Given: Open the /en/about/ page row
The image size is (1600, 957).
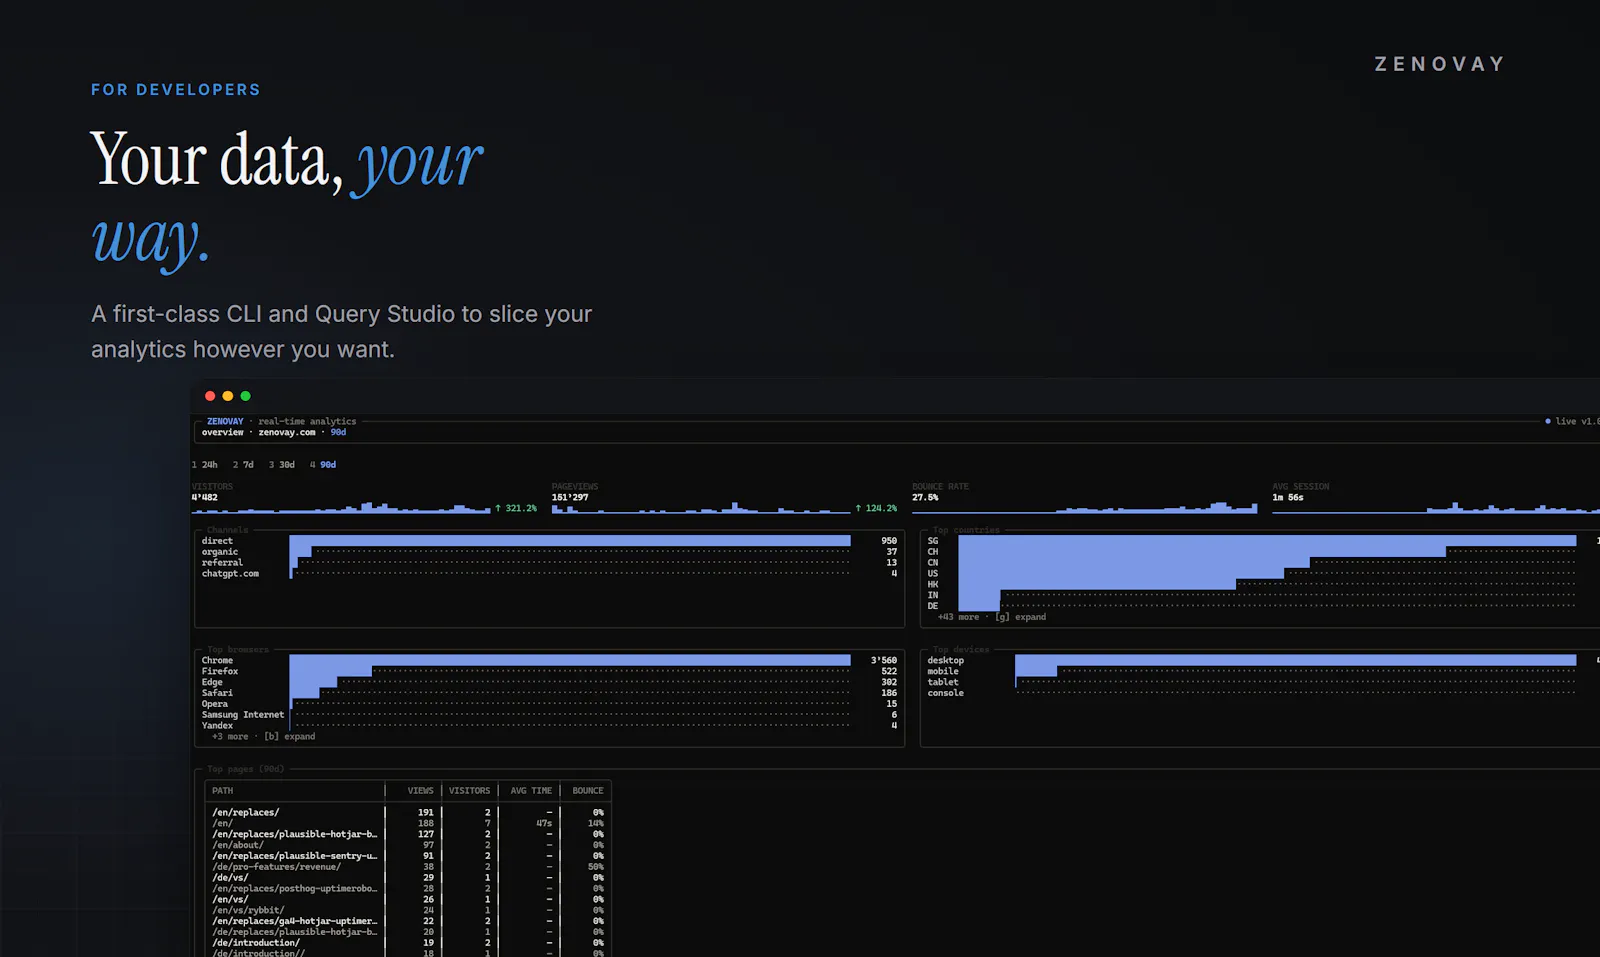Looking at the screenshot, I should pos(408,845).
